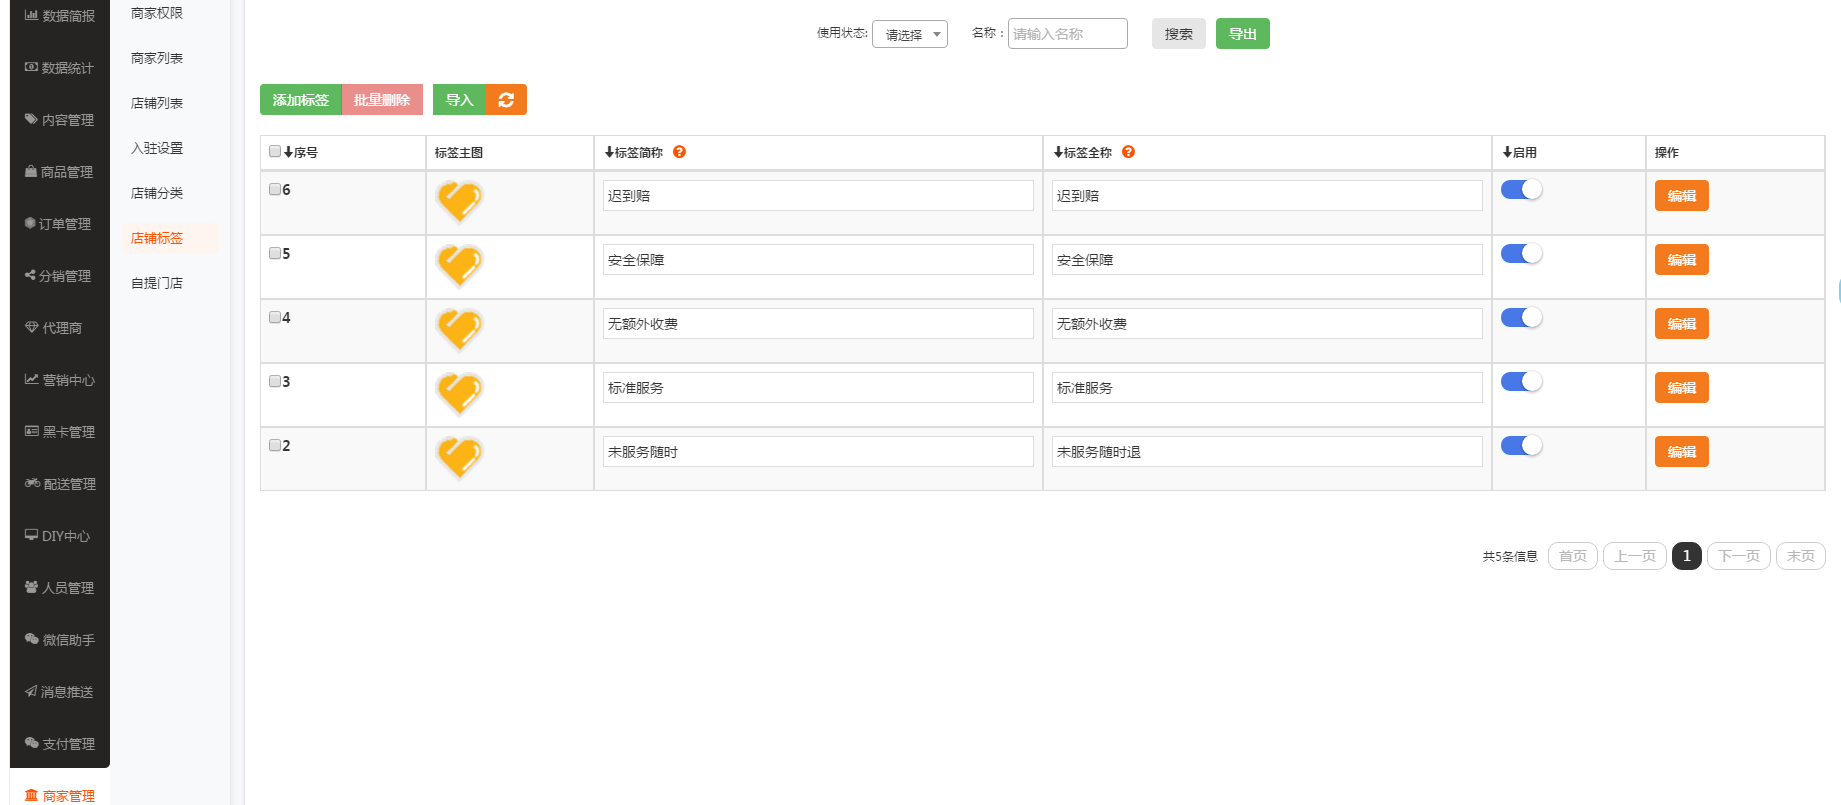The image size is (1841, 805).
Task: Click the 导出 export button
Action: [1242, 34]
